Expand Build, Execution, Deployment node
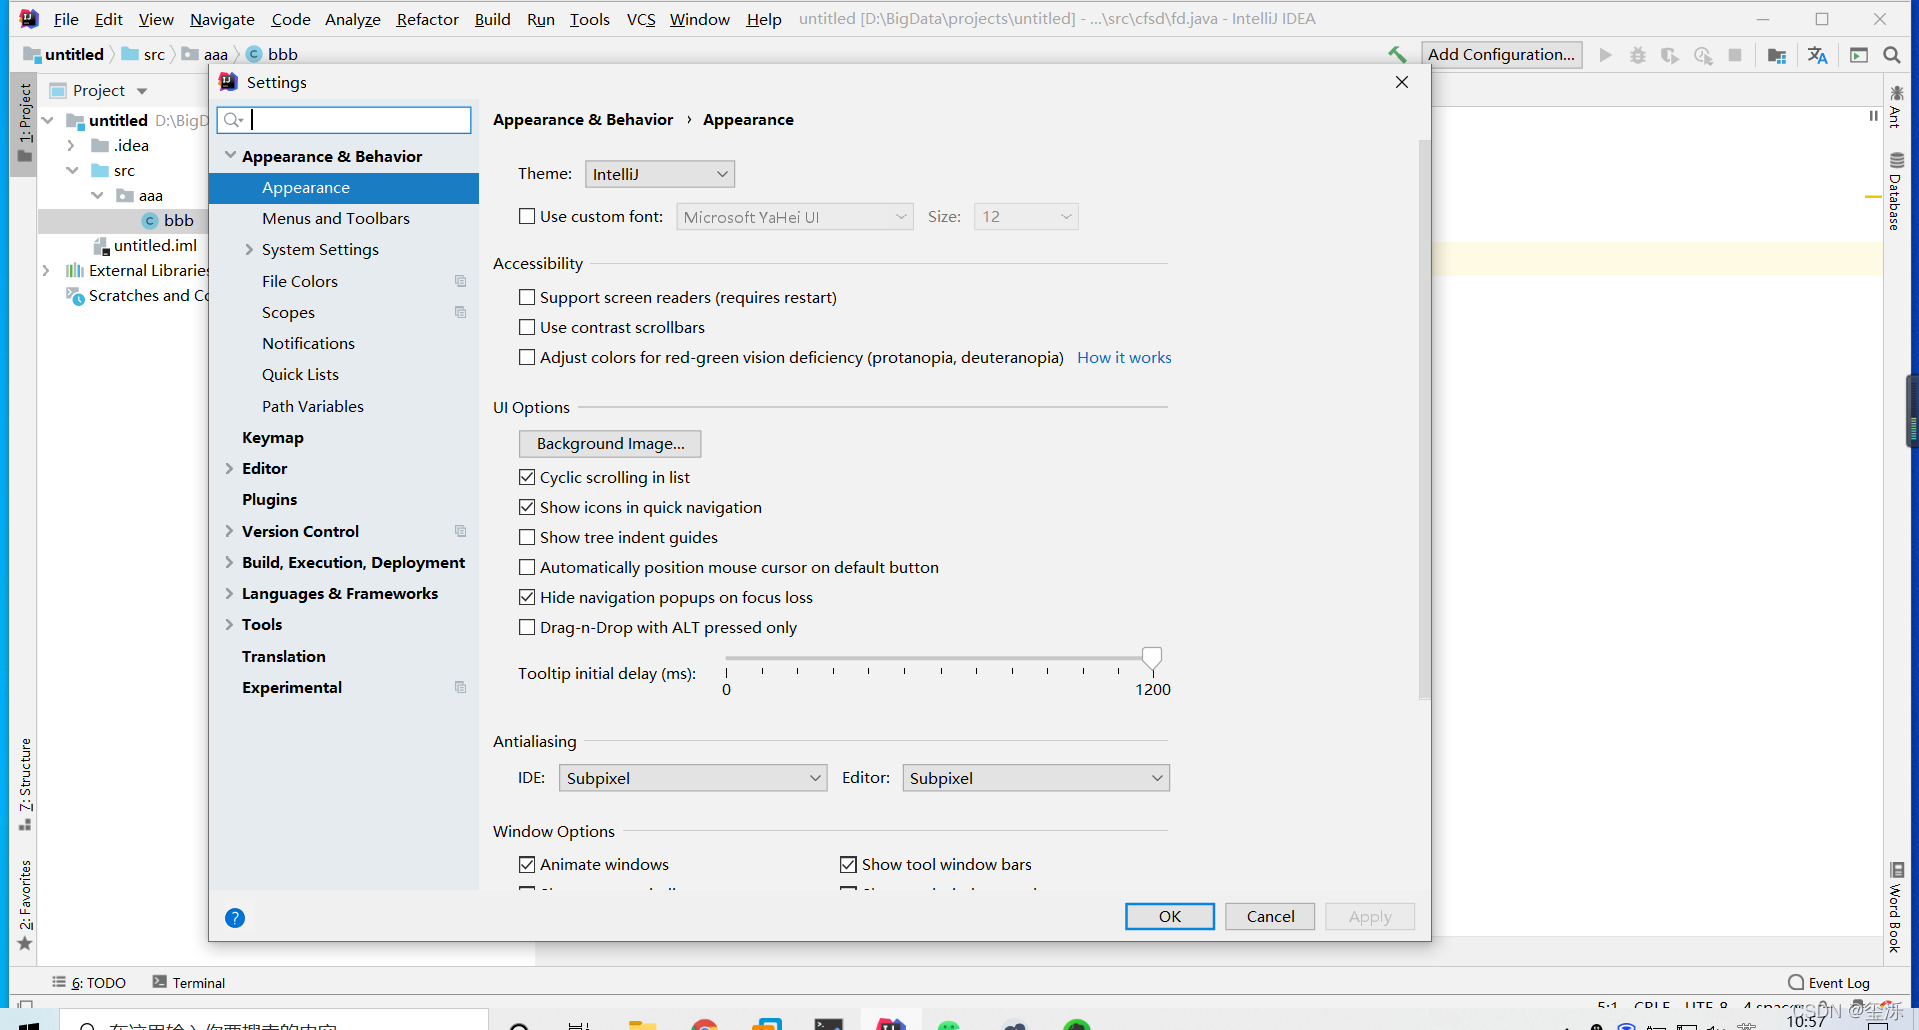This screenshot has width=1919, height=1030. [x=229, y=563]
